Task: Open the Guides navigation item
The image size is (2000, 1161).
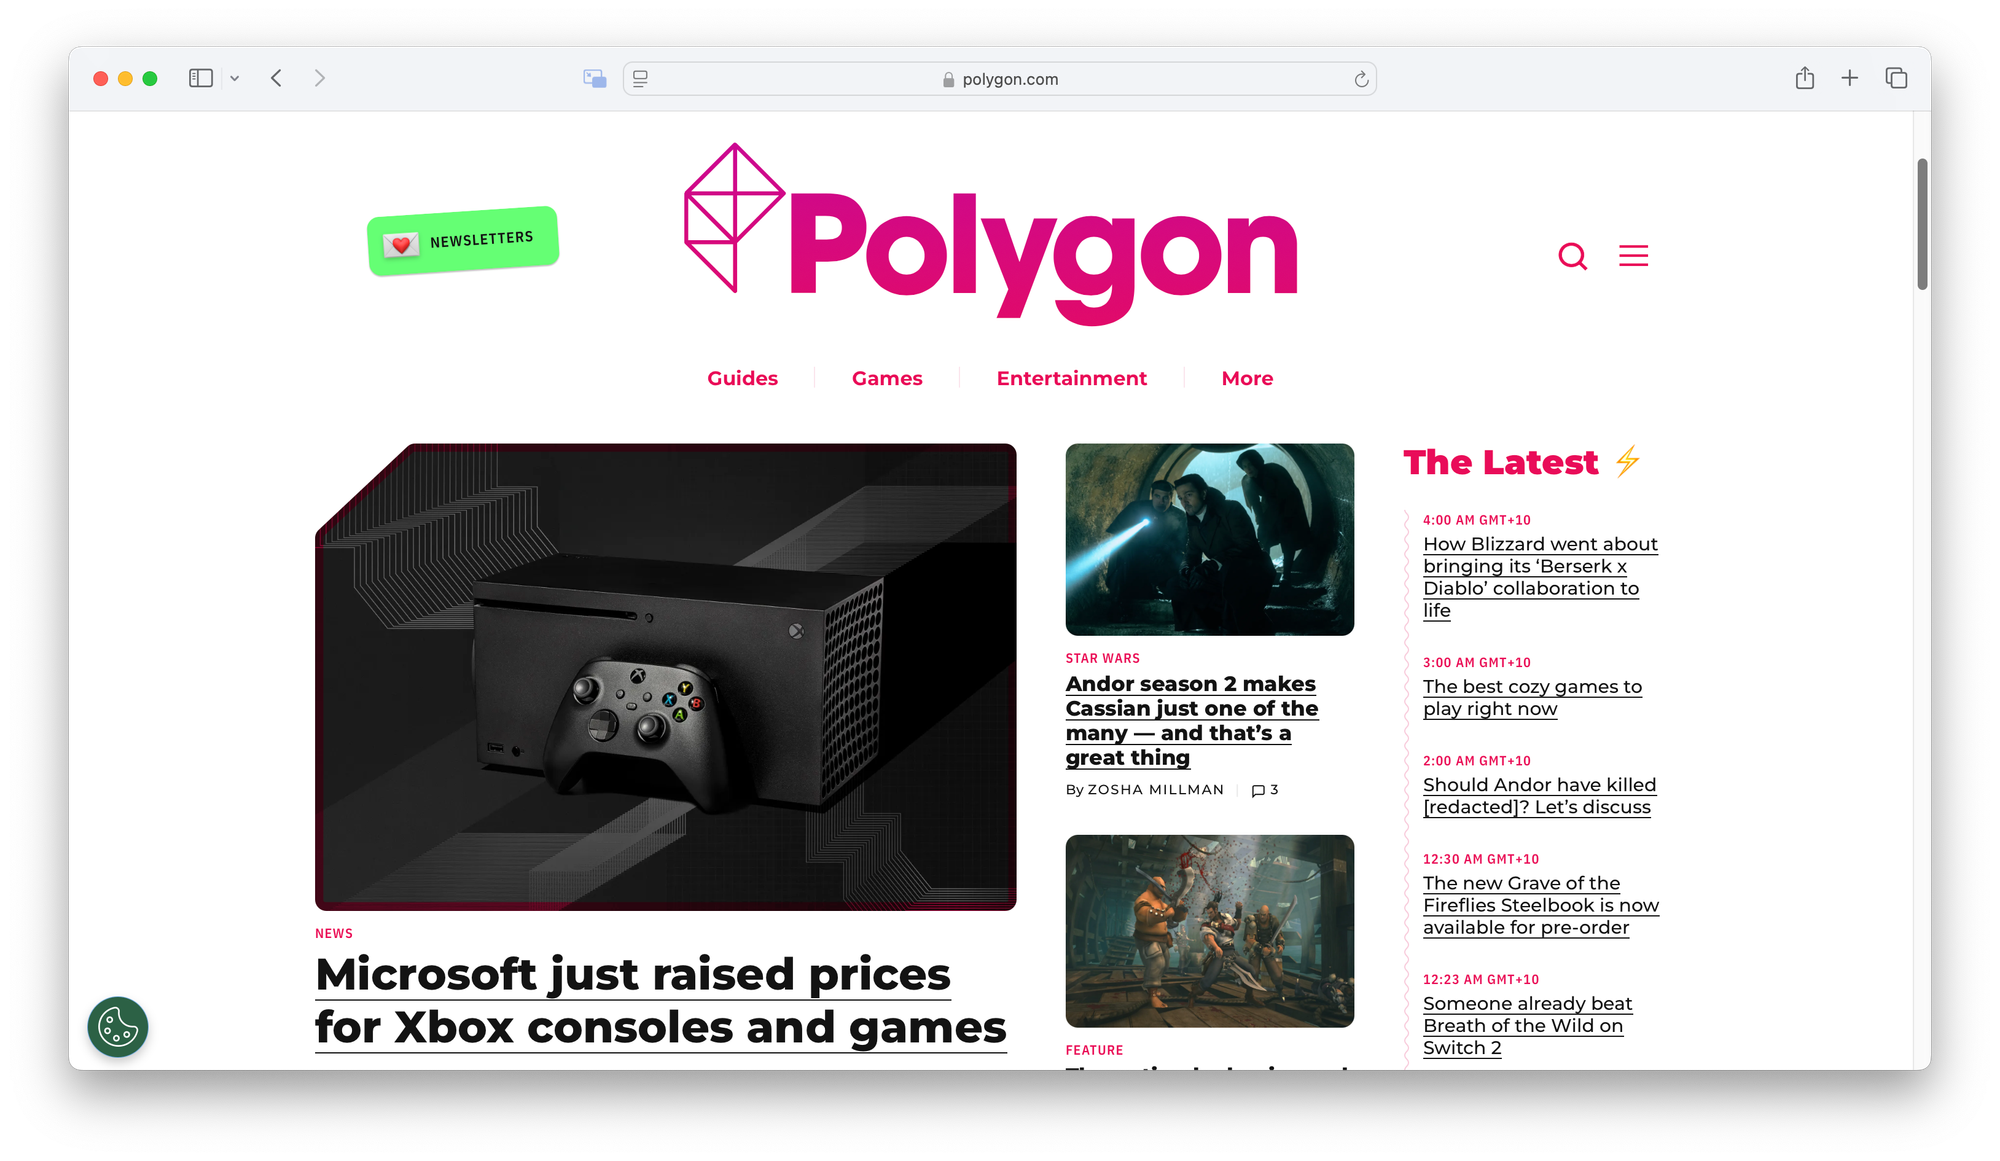Action: [x=742, y=378]
